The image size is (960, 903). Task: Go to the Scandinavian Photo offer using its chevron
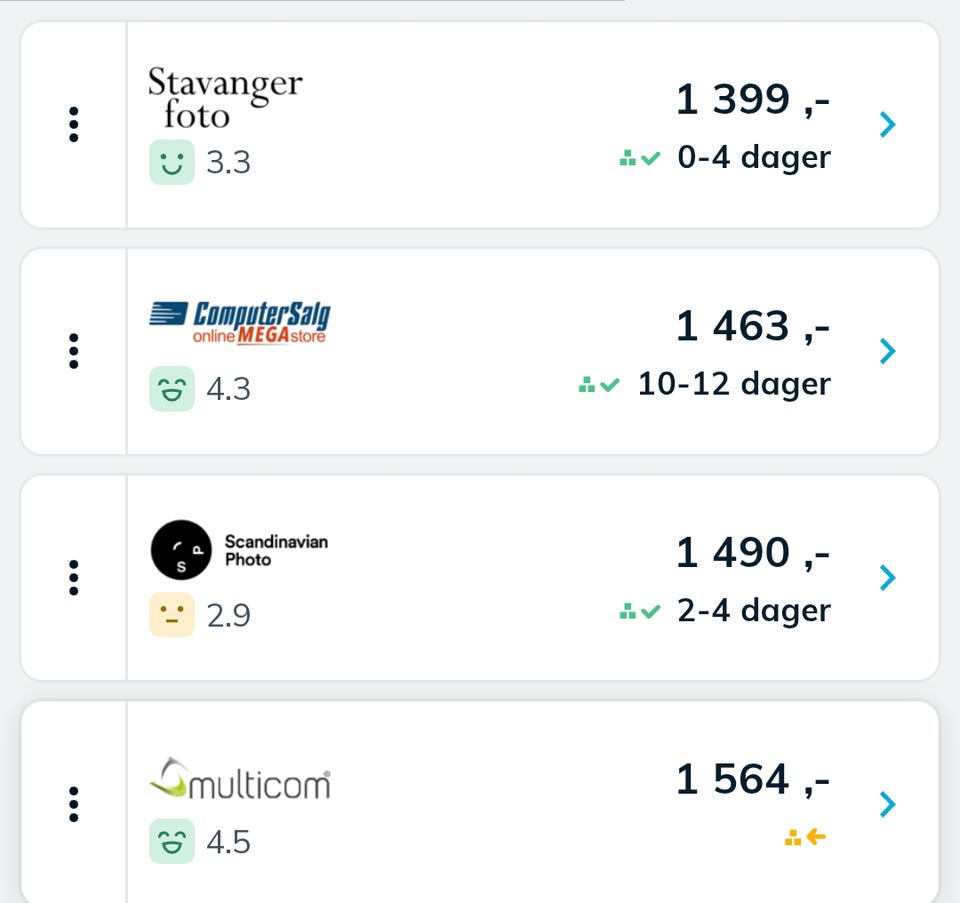(x=888, y=577)
